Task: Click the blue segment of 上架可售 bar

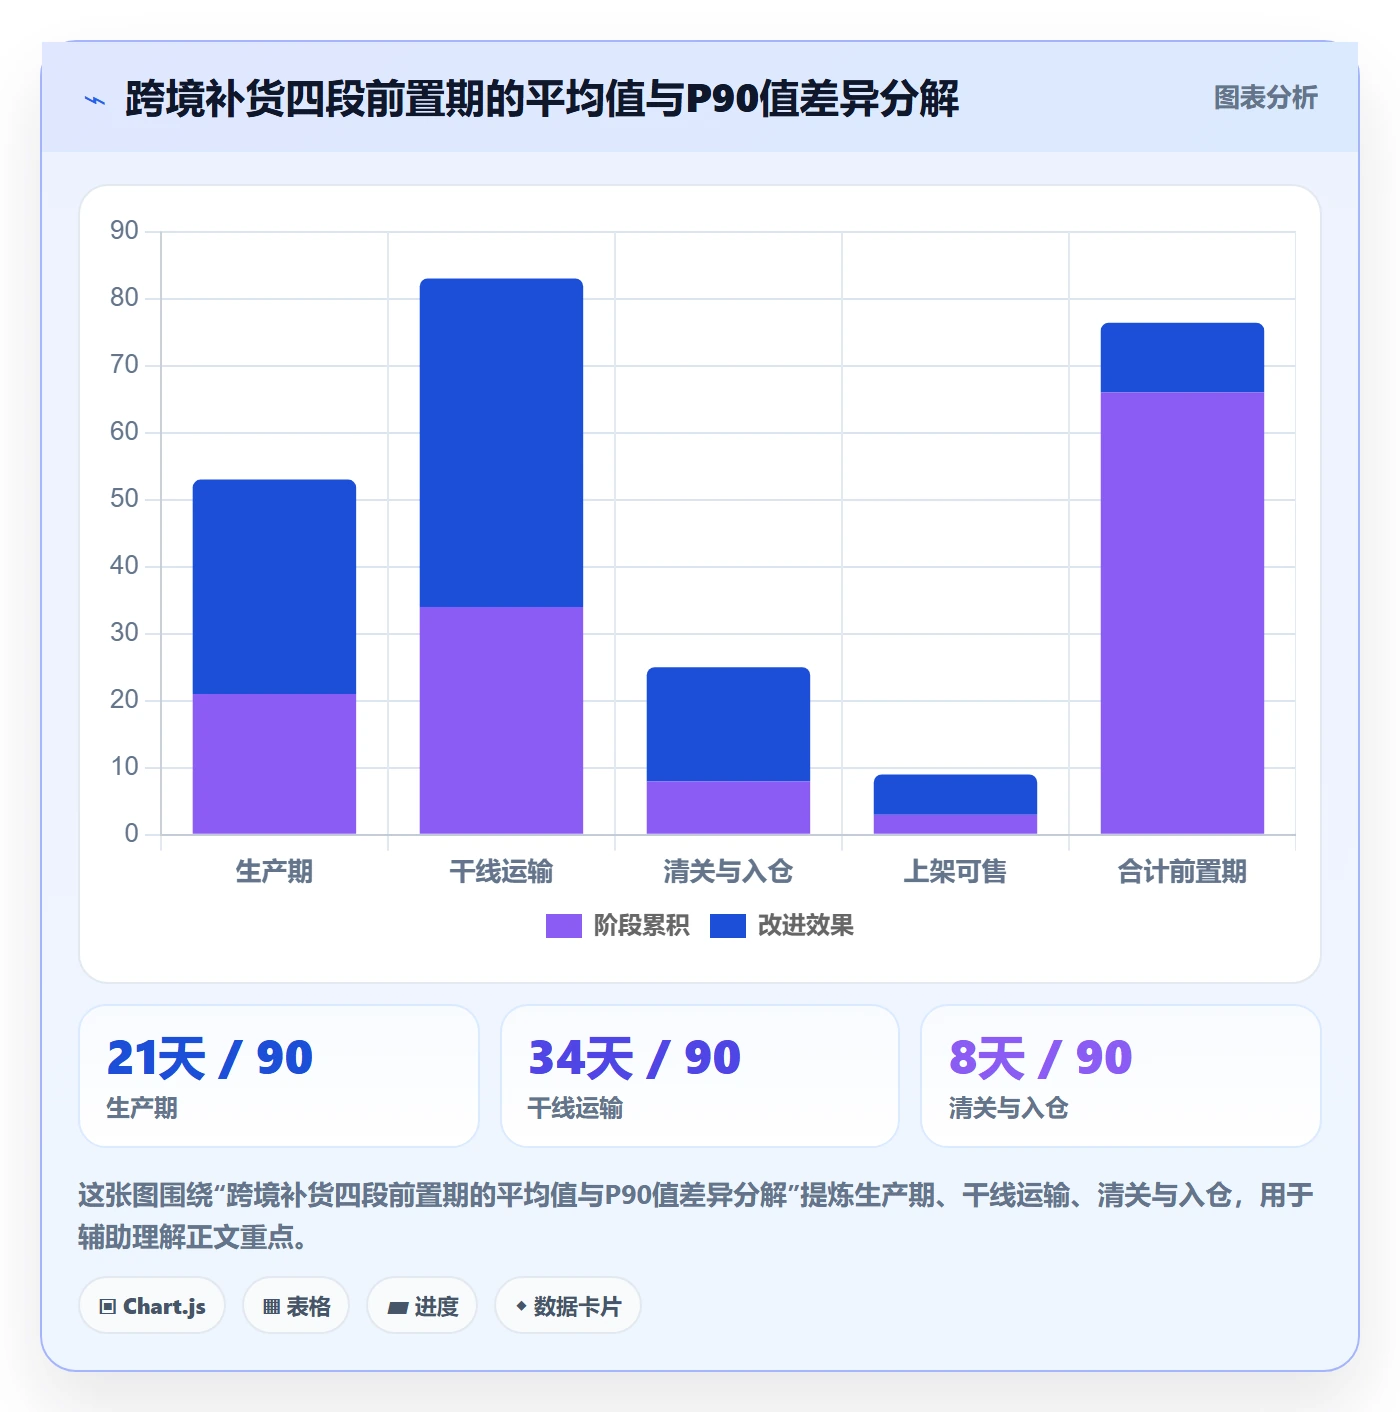Action: (x=955, y=794)
